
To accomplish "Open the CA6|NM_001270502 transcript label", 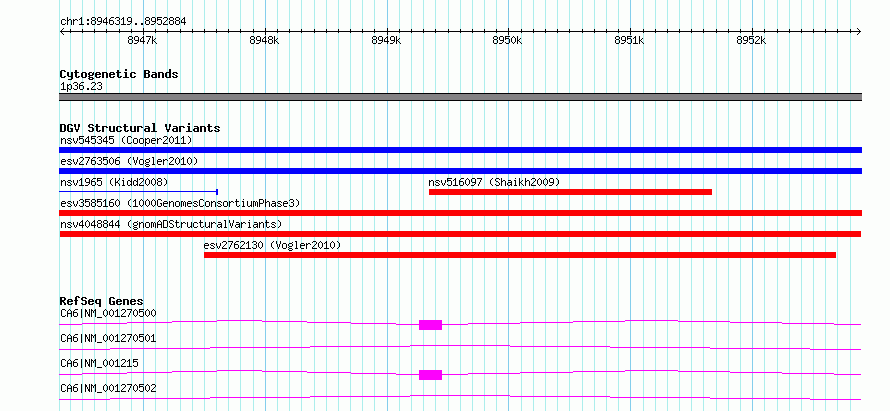I will [108, 388].
